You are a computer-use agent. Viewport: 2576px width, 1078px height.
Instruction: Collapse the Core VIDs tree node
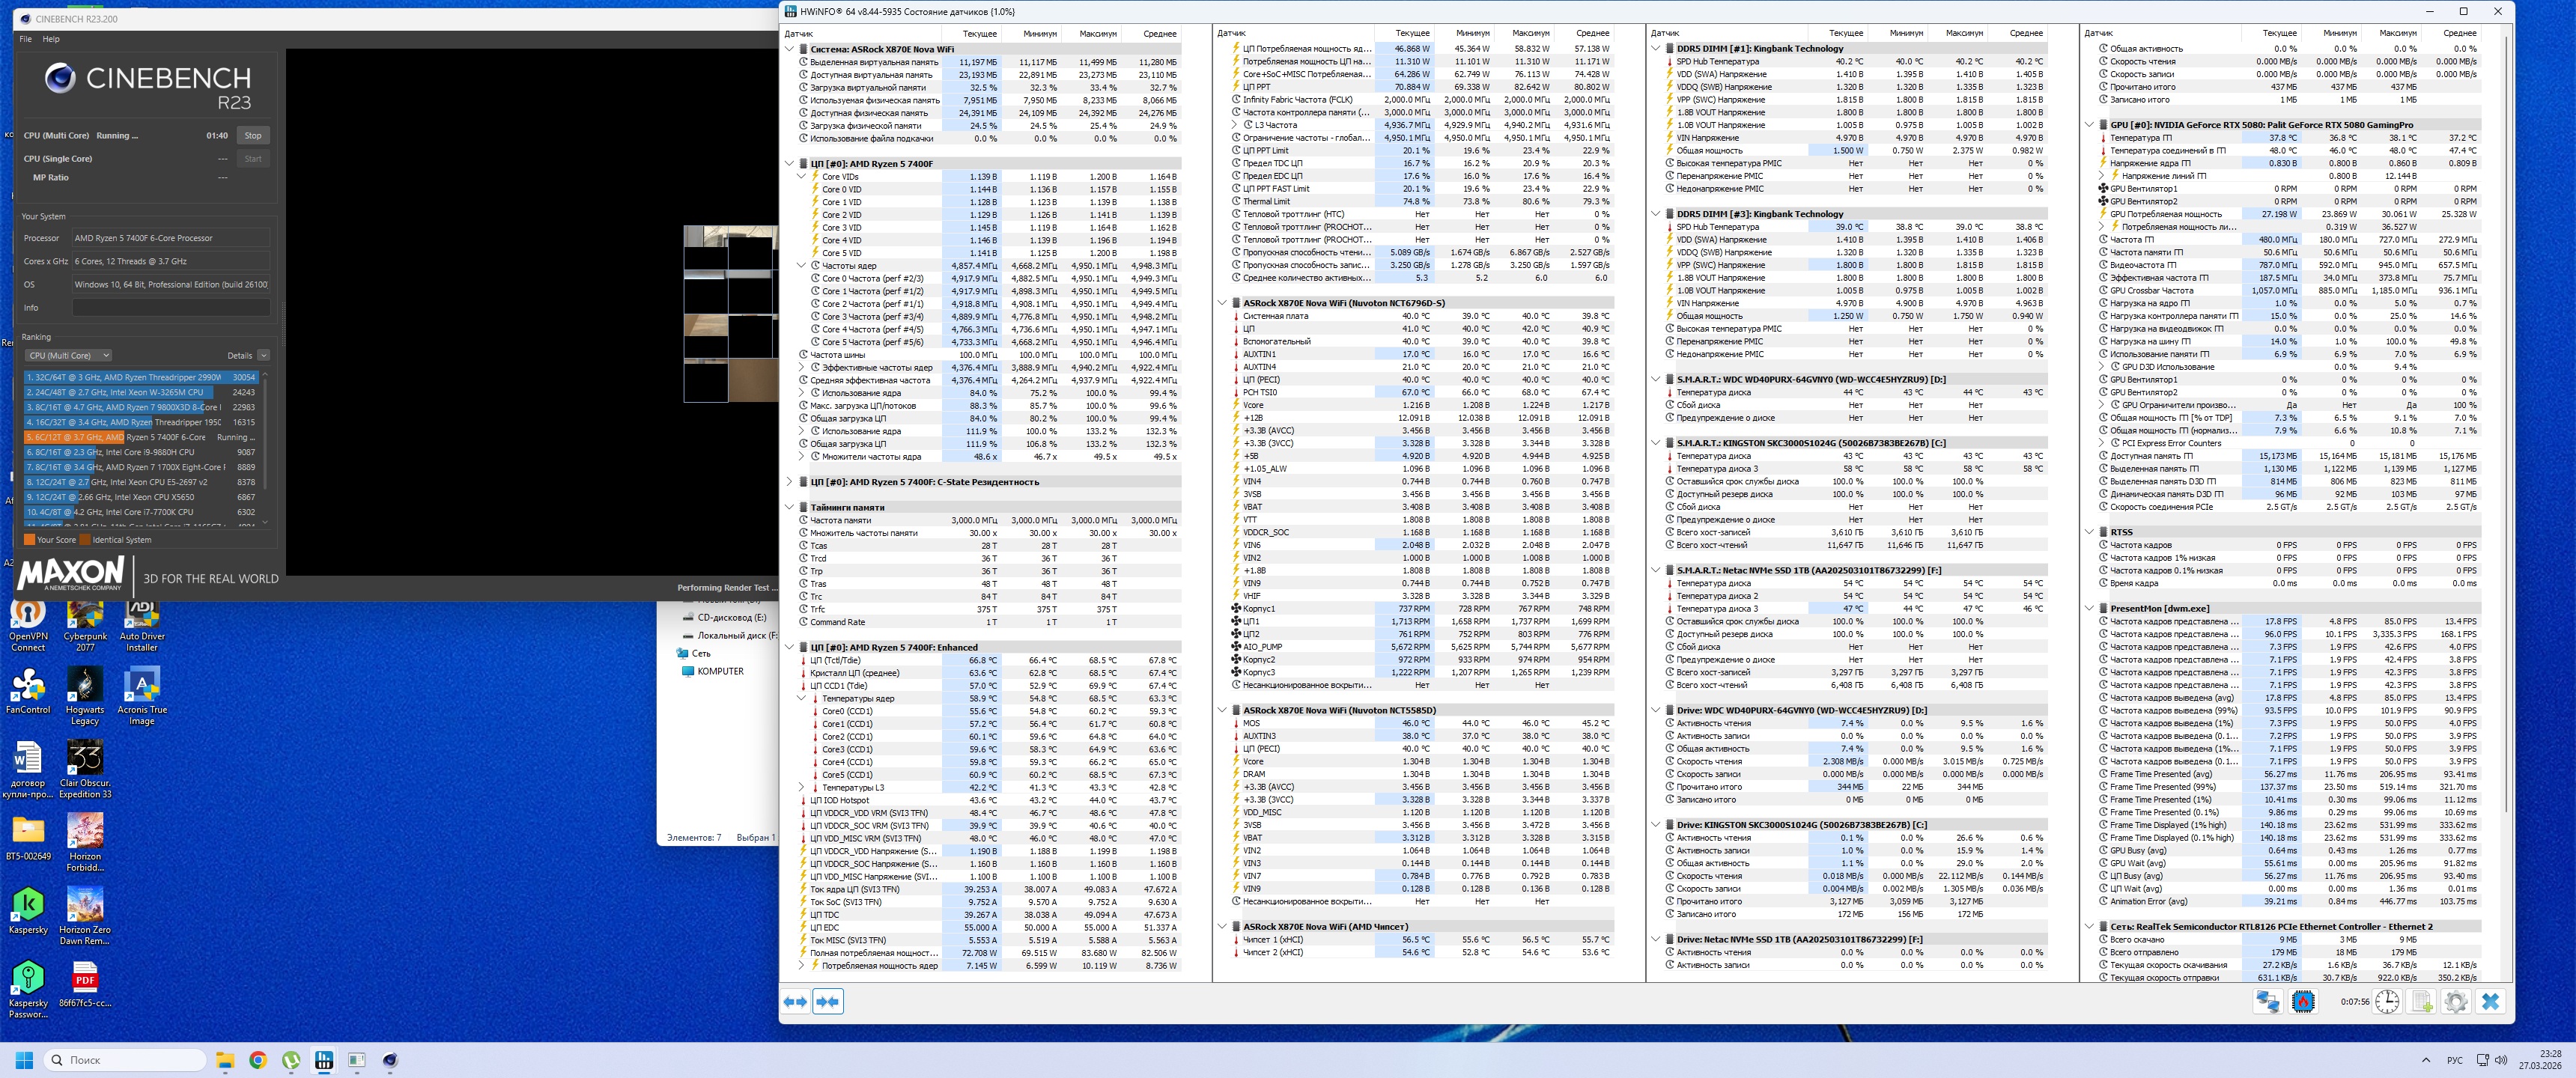coord(802,177)
